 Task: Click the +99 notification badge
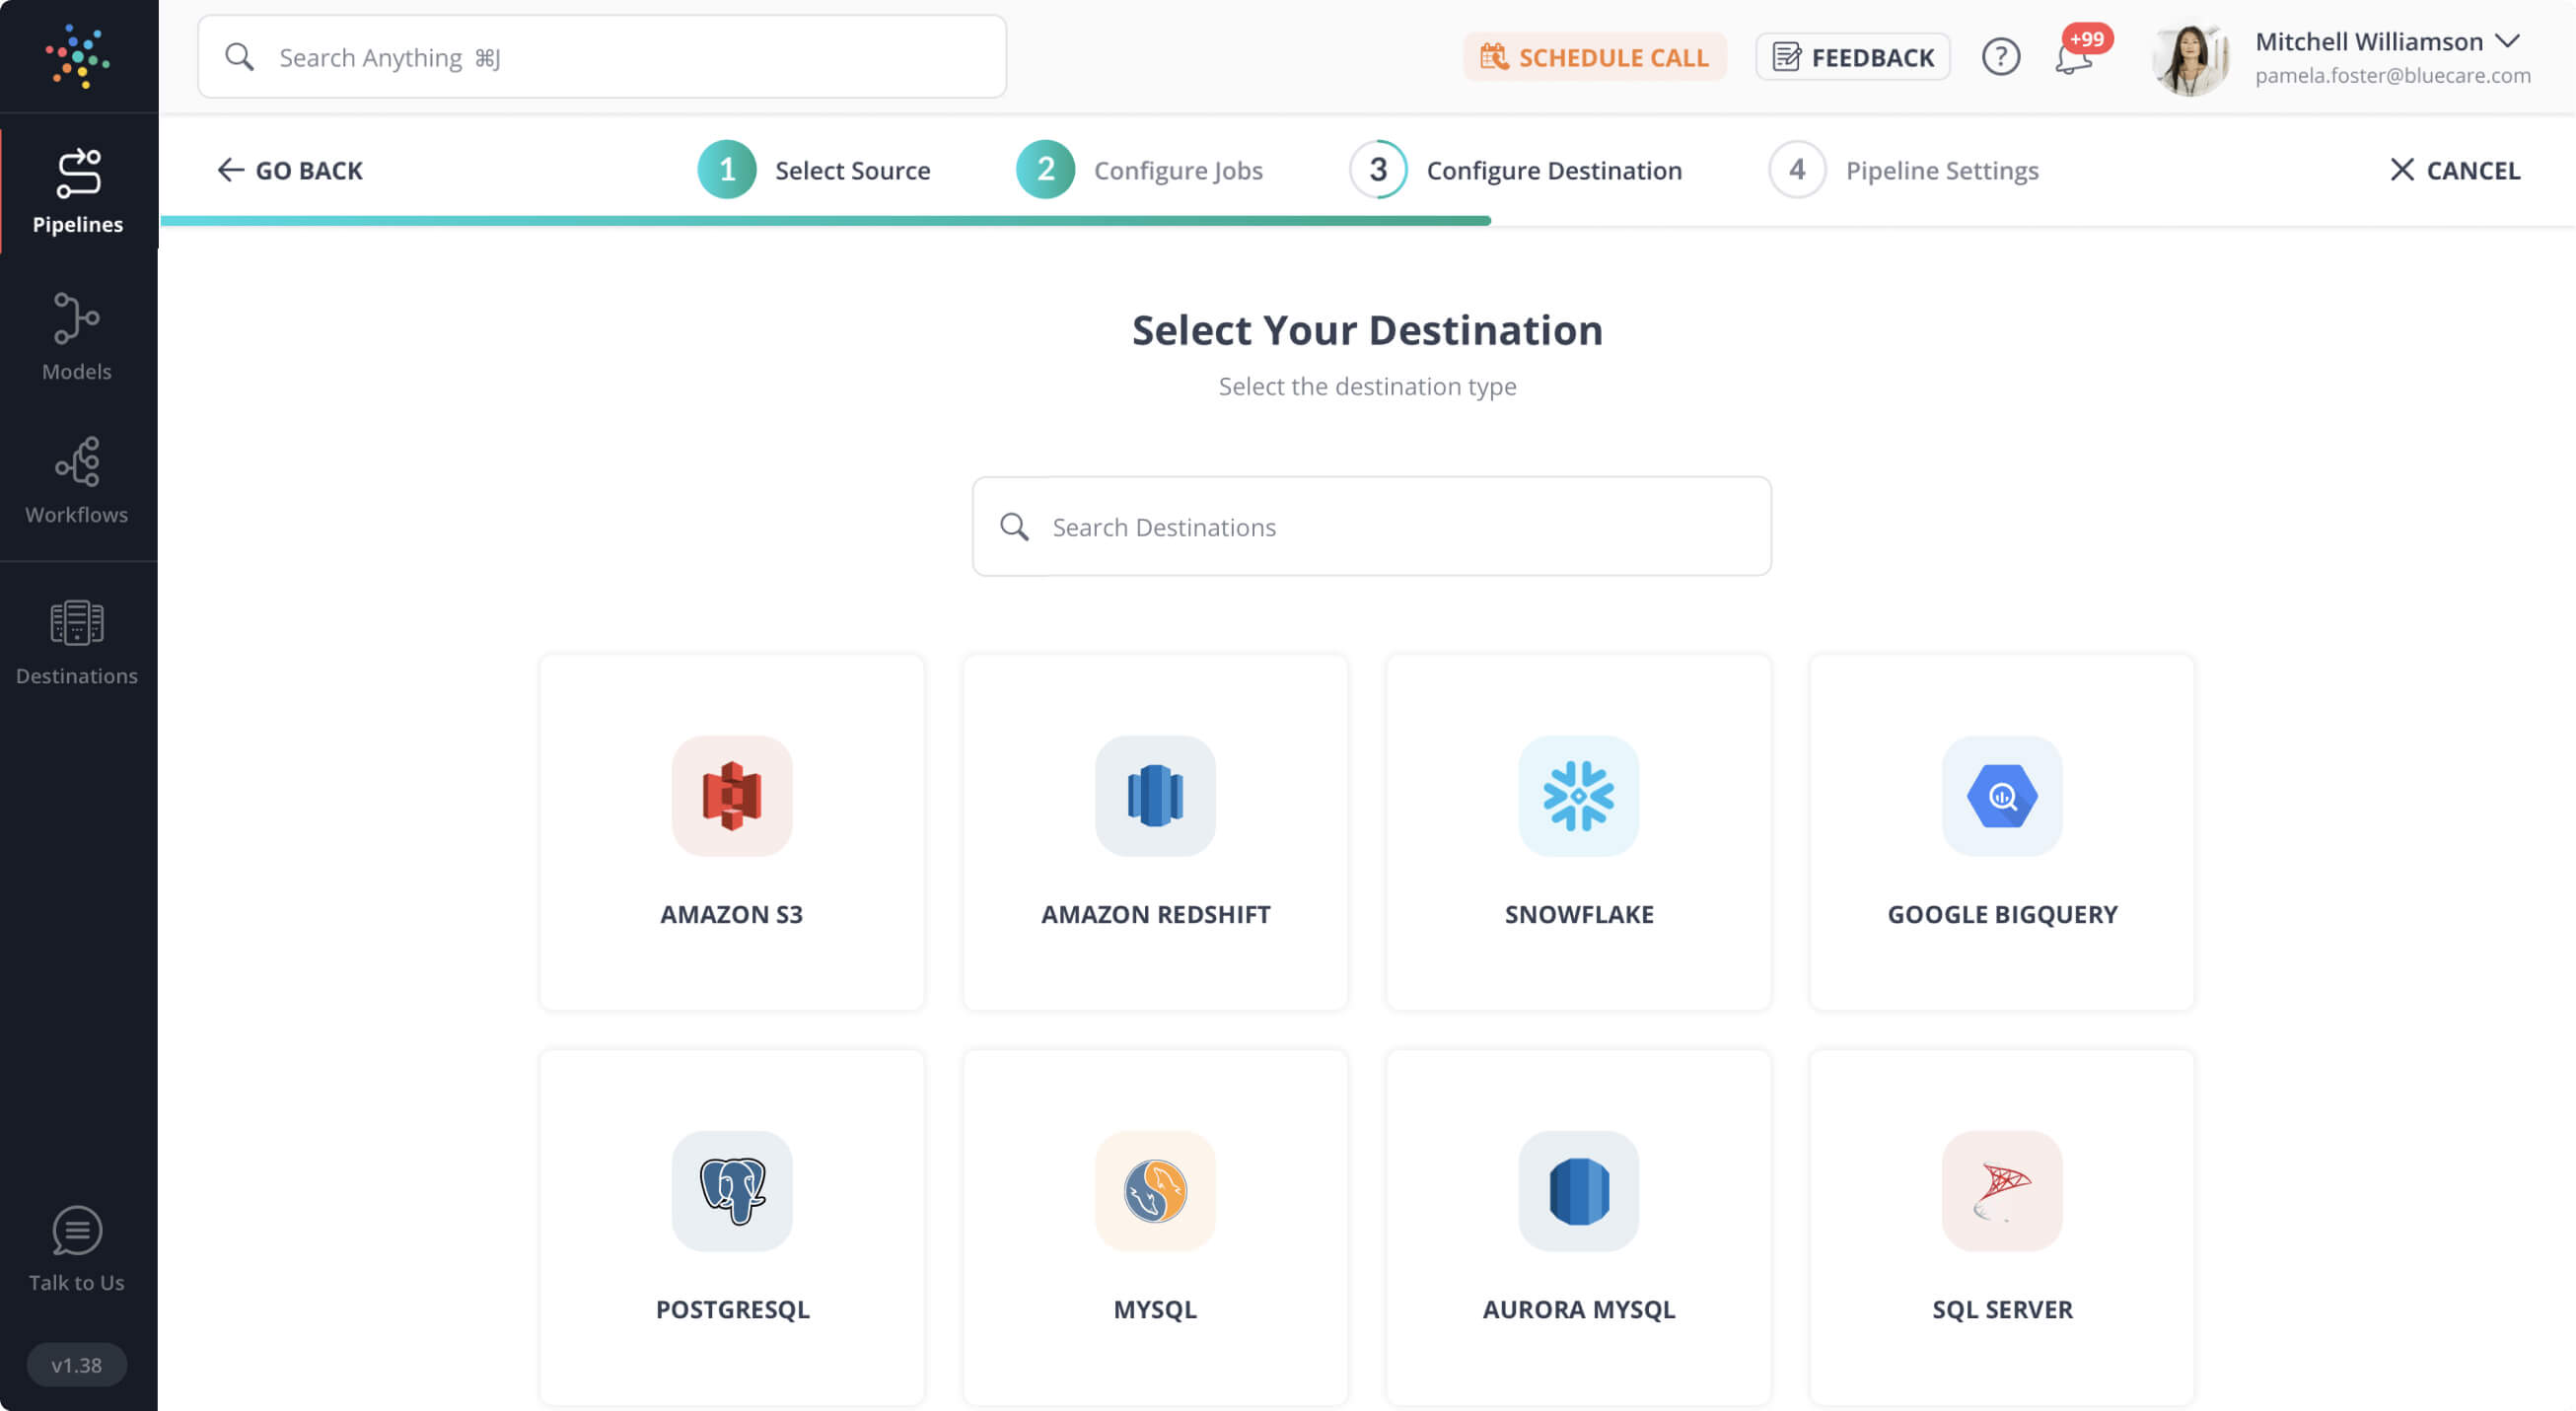[2087, 39]
